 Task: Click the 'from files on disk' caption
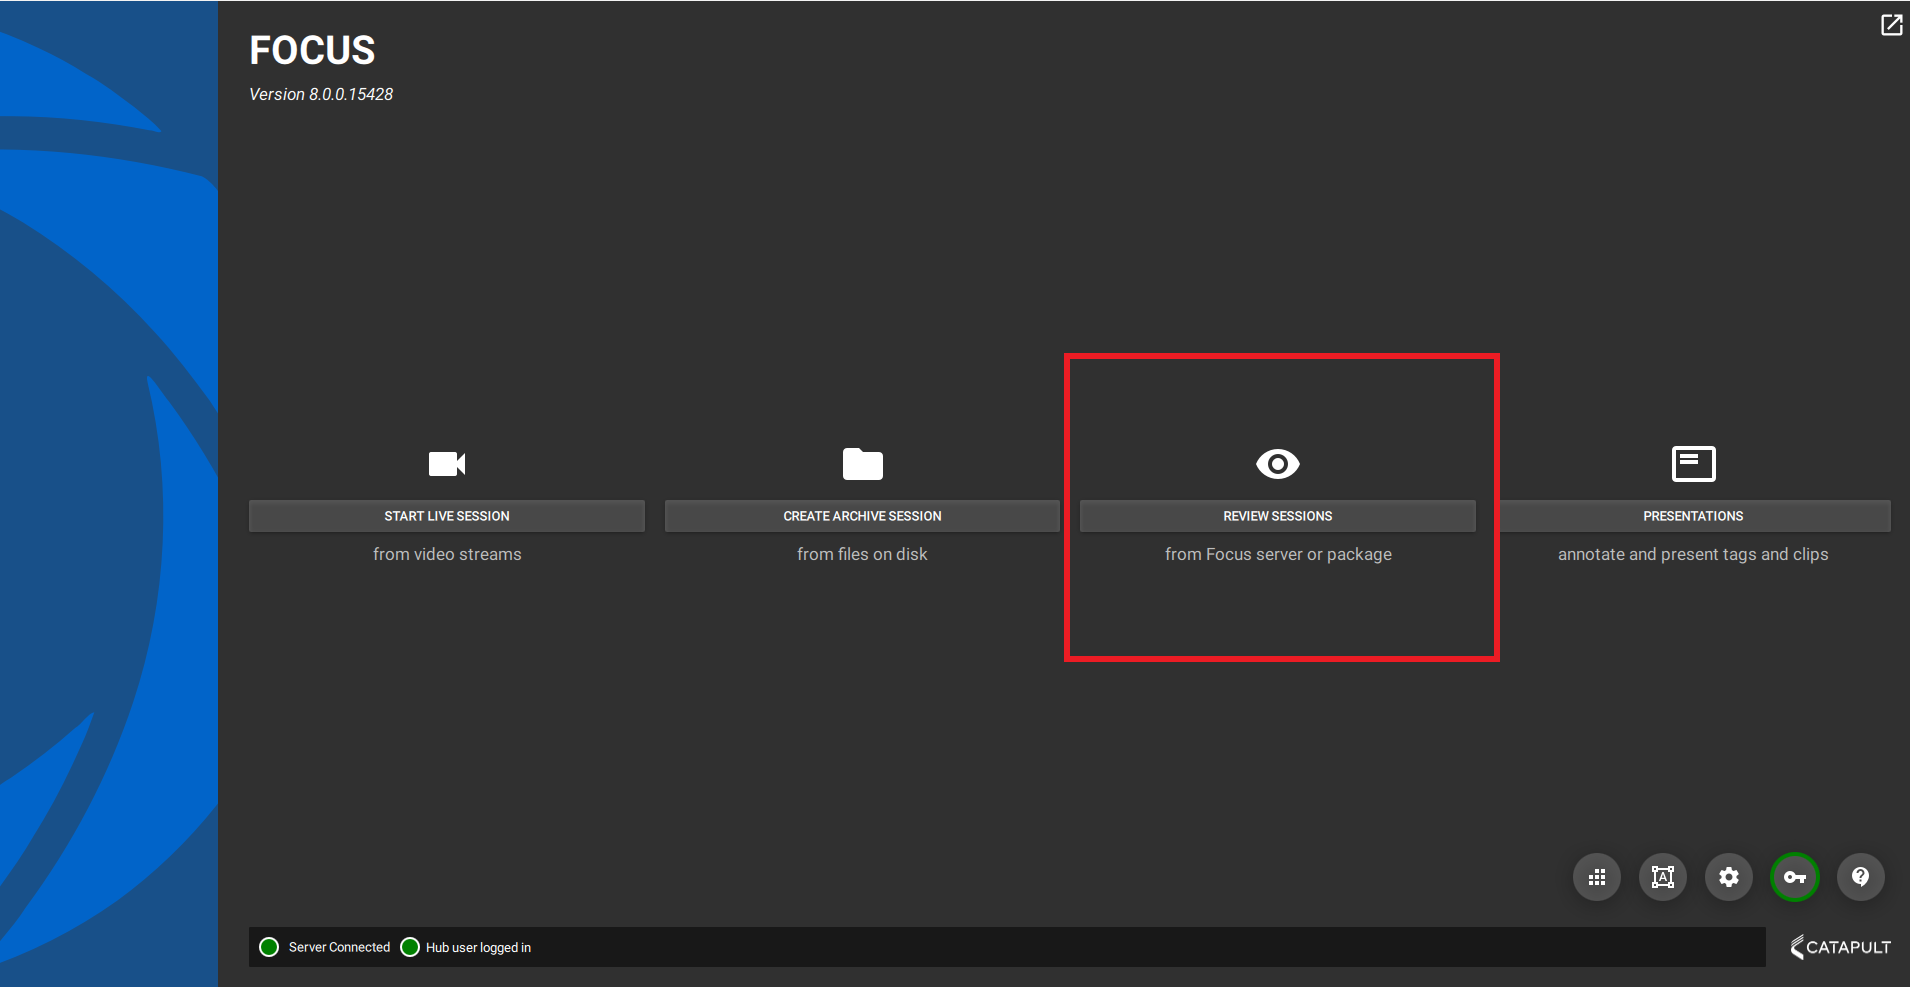tap(862, 554)
